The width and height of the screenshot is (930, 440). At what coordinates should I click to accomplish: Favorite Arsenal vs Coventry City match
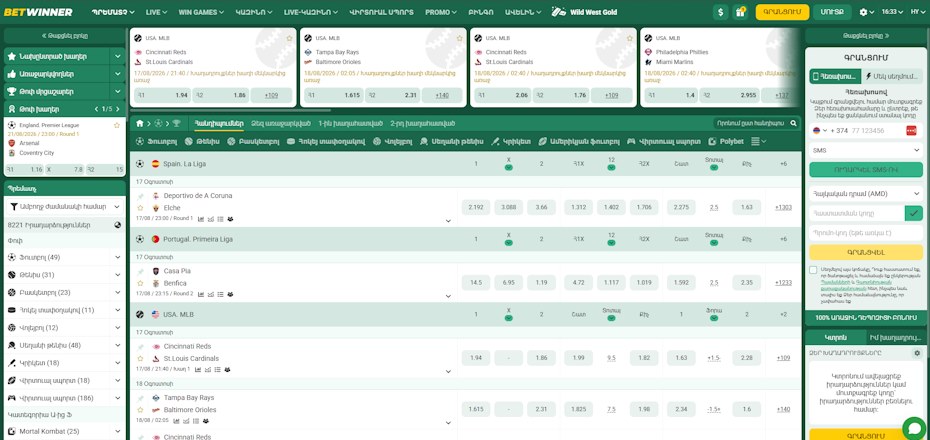tap(117, 125)
